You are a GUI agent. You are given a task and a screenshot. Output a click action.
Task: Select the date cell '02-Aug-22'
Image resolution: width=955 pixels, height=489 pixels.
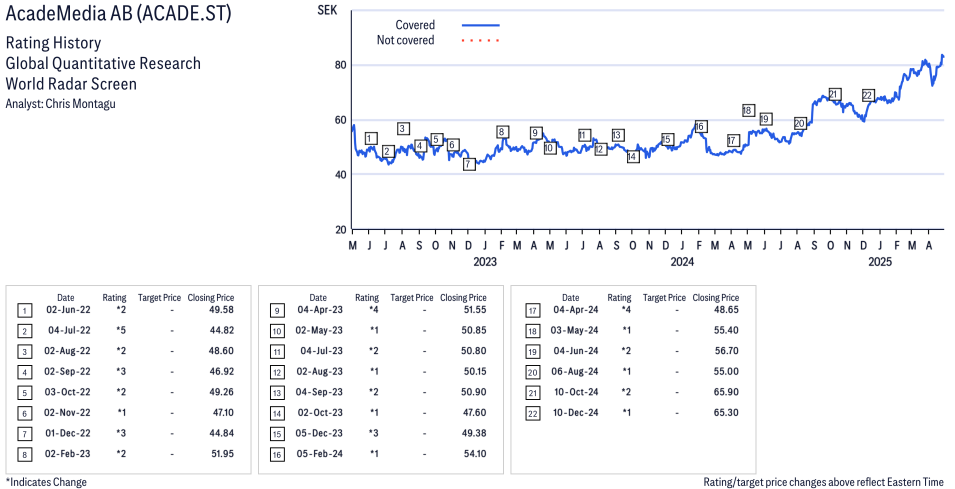pyautogui.click(x=68, y=351)
